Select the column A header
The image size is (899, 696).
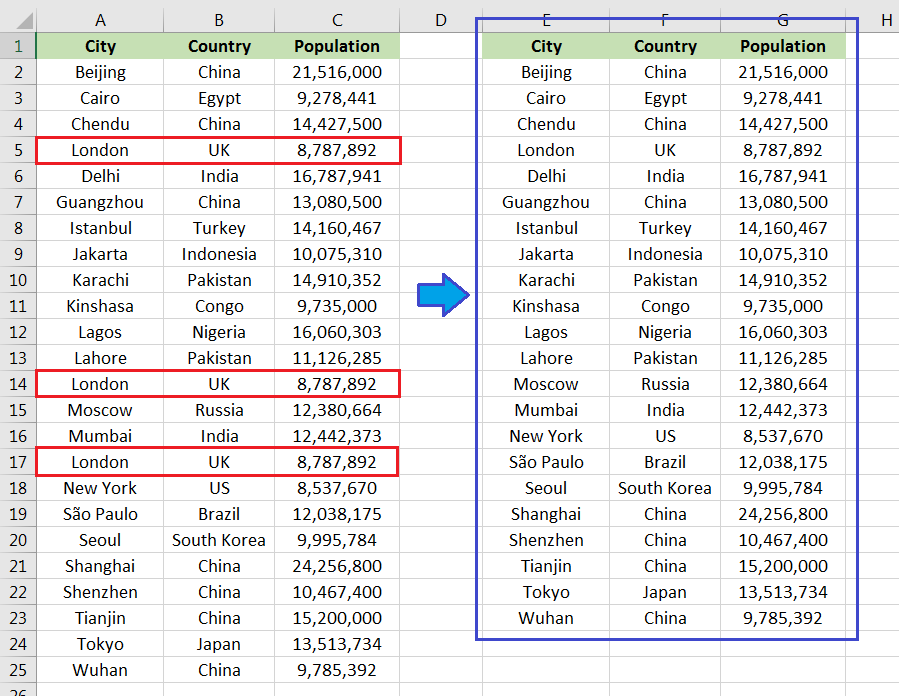point(100,20)
